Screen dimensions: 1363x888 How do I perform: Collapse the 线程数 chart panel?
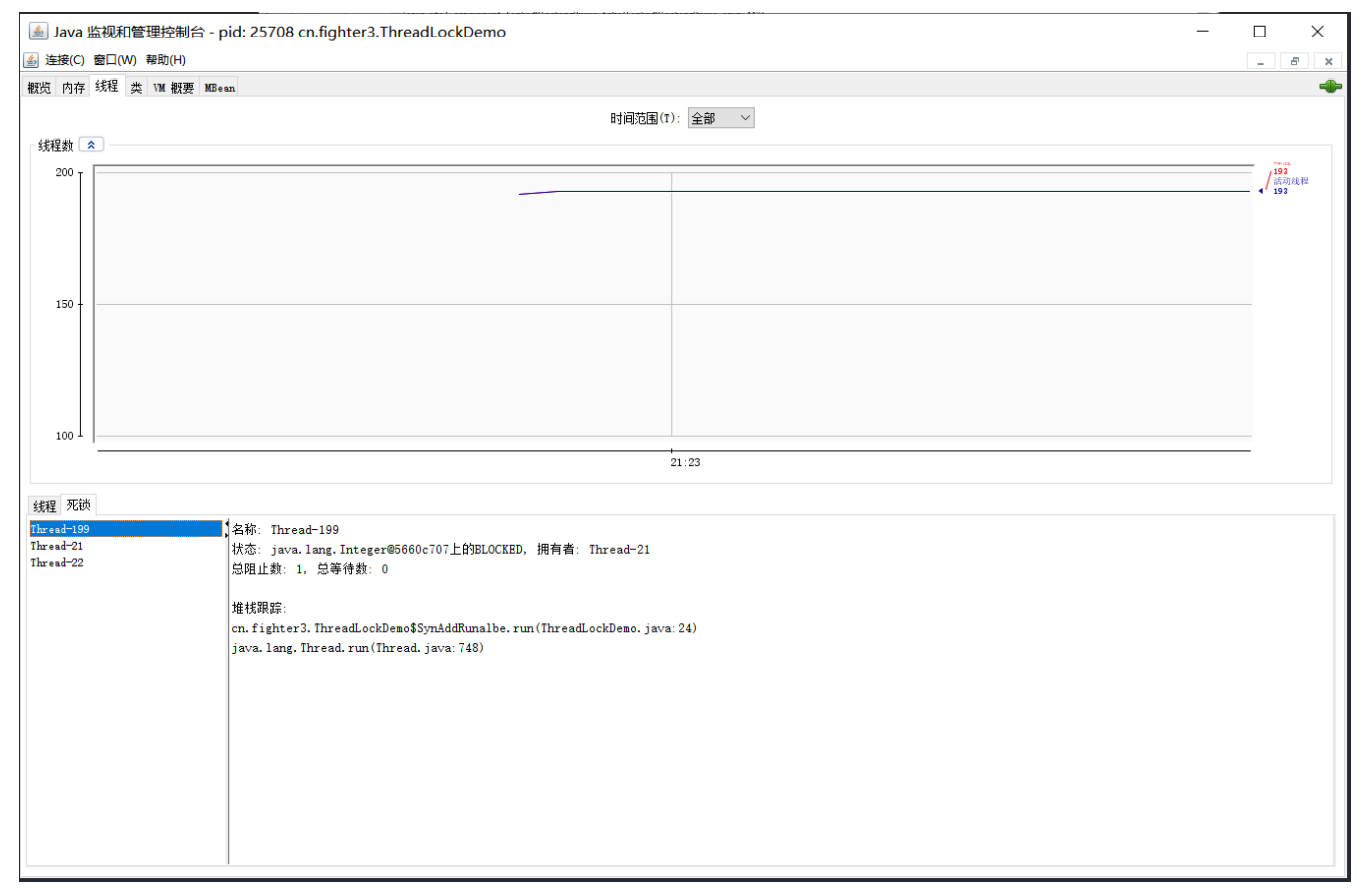tap(91, 144)
